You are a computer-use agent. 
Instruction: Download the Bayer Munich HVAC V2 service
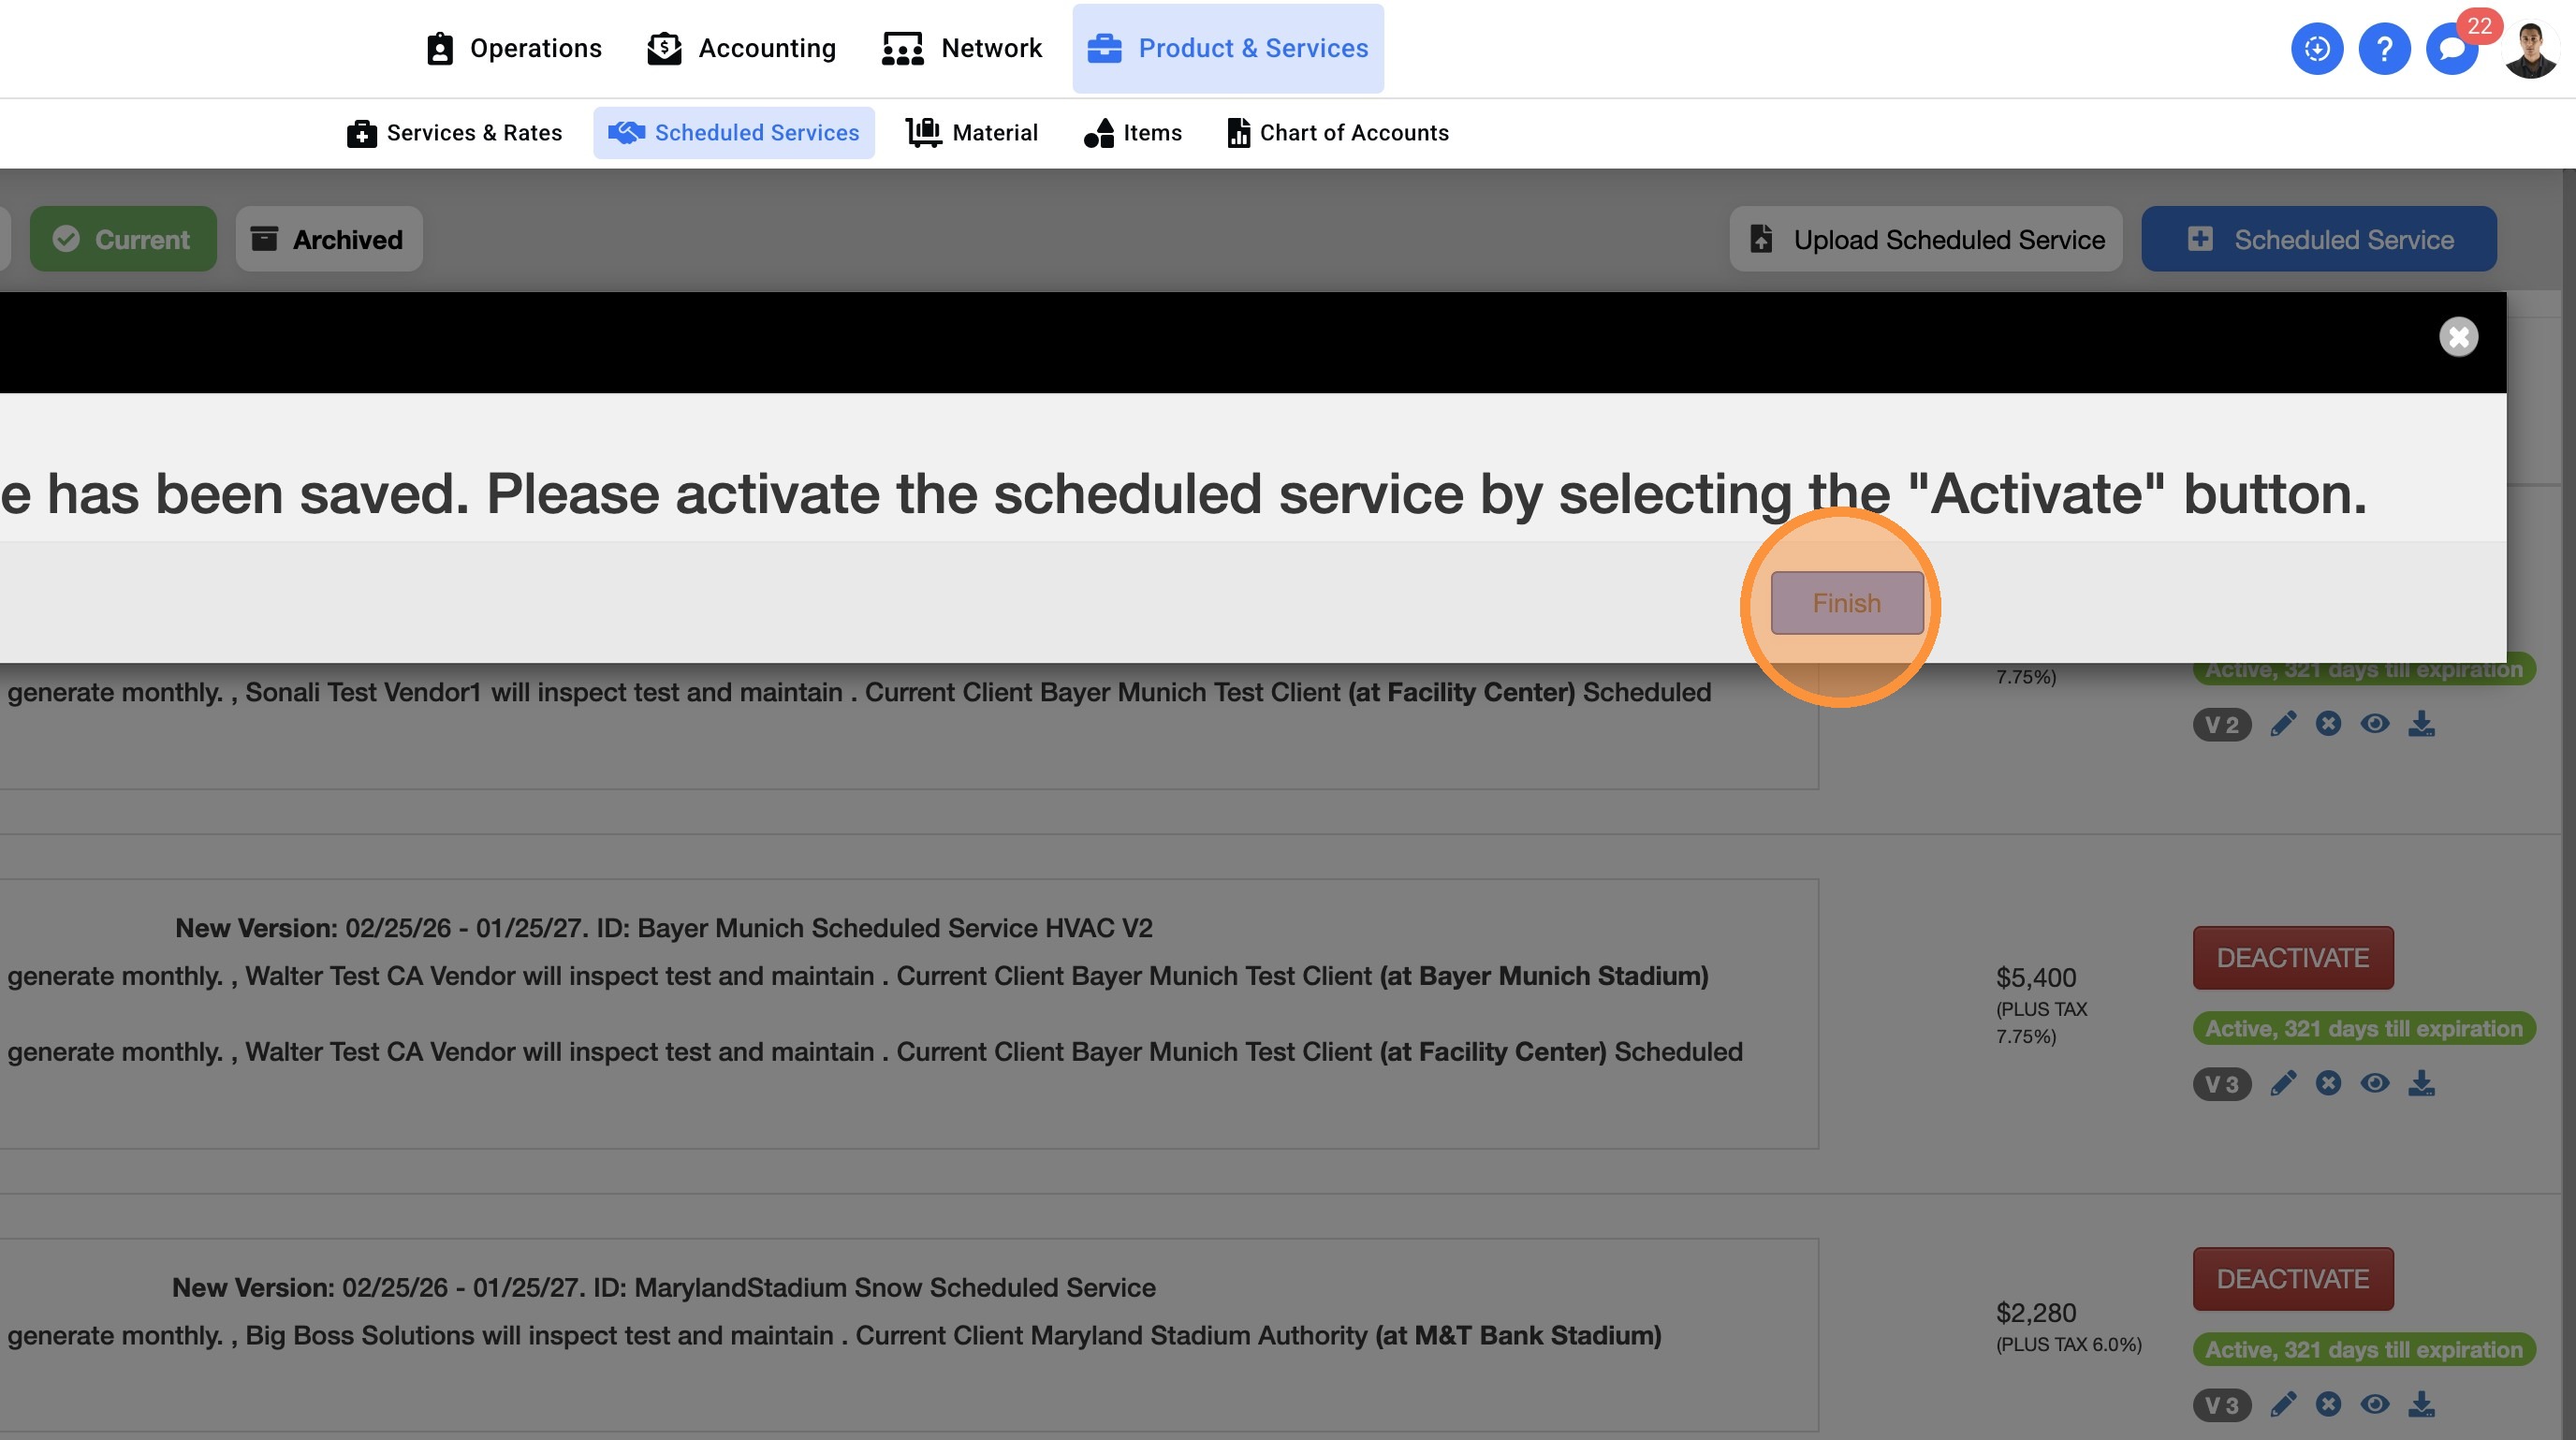tap(2420, 1083)
